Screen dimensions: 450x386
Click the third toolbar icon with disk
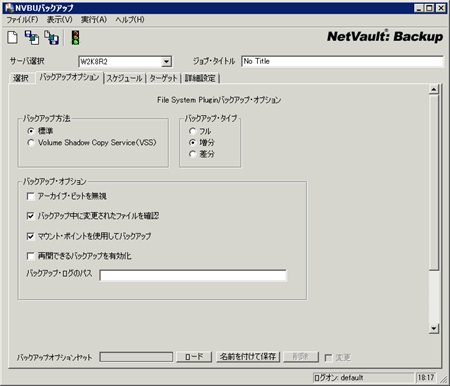(x=51, y=37)
